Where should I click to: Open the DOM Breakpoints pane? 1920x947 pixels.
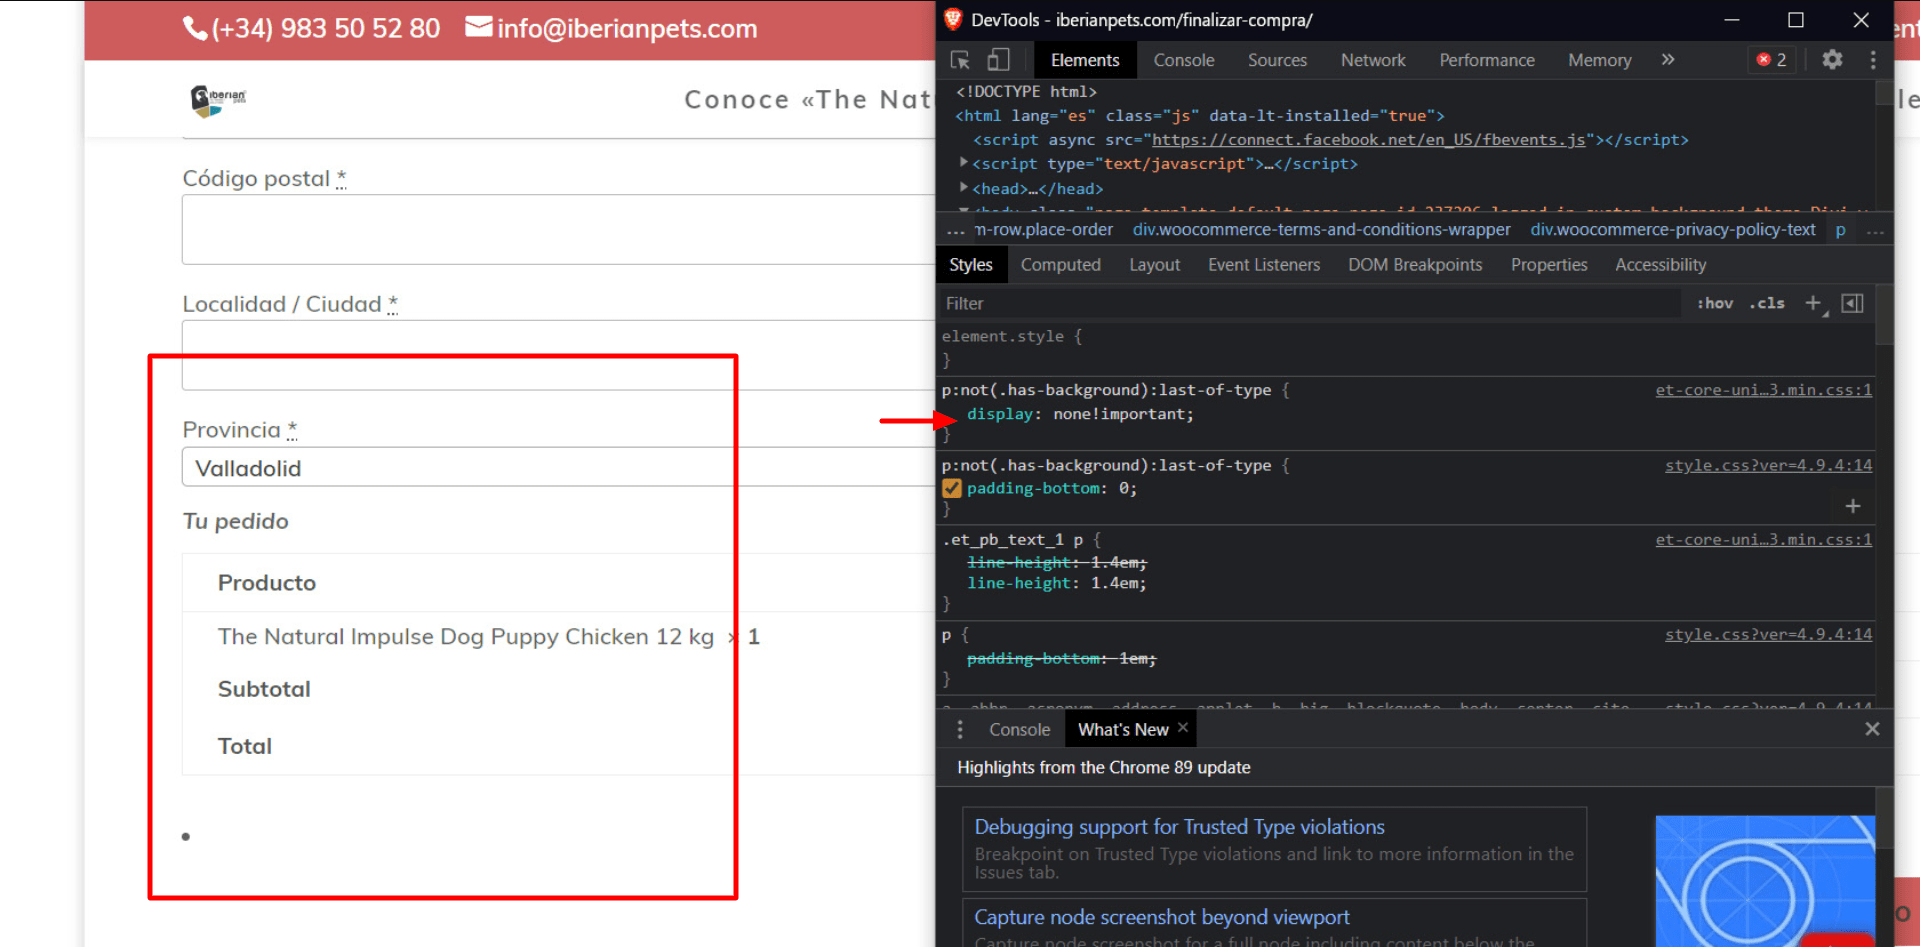click(x=1415, y=265)
